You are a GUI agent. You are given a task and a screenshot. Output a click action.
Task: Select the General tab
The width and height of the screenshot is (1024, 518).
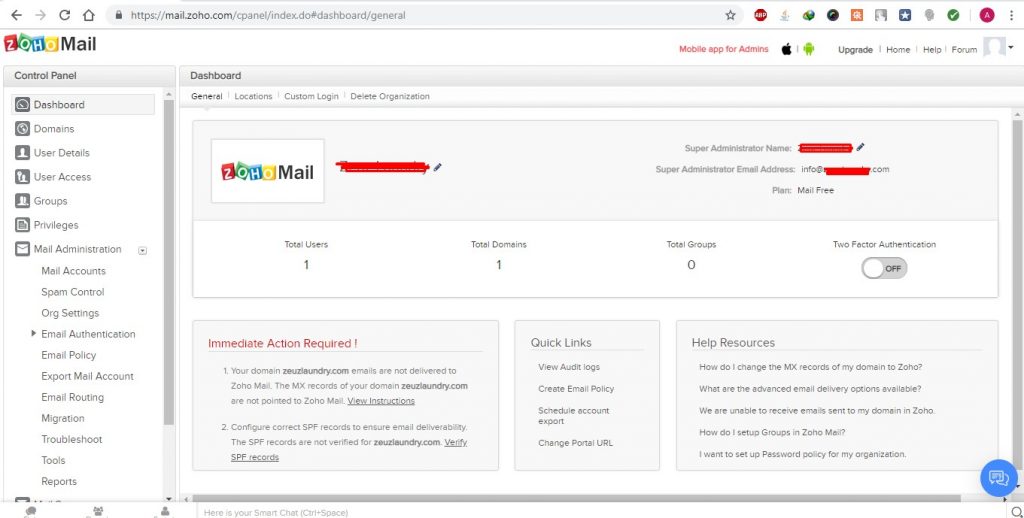click(x=206, y=96)
